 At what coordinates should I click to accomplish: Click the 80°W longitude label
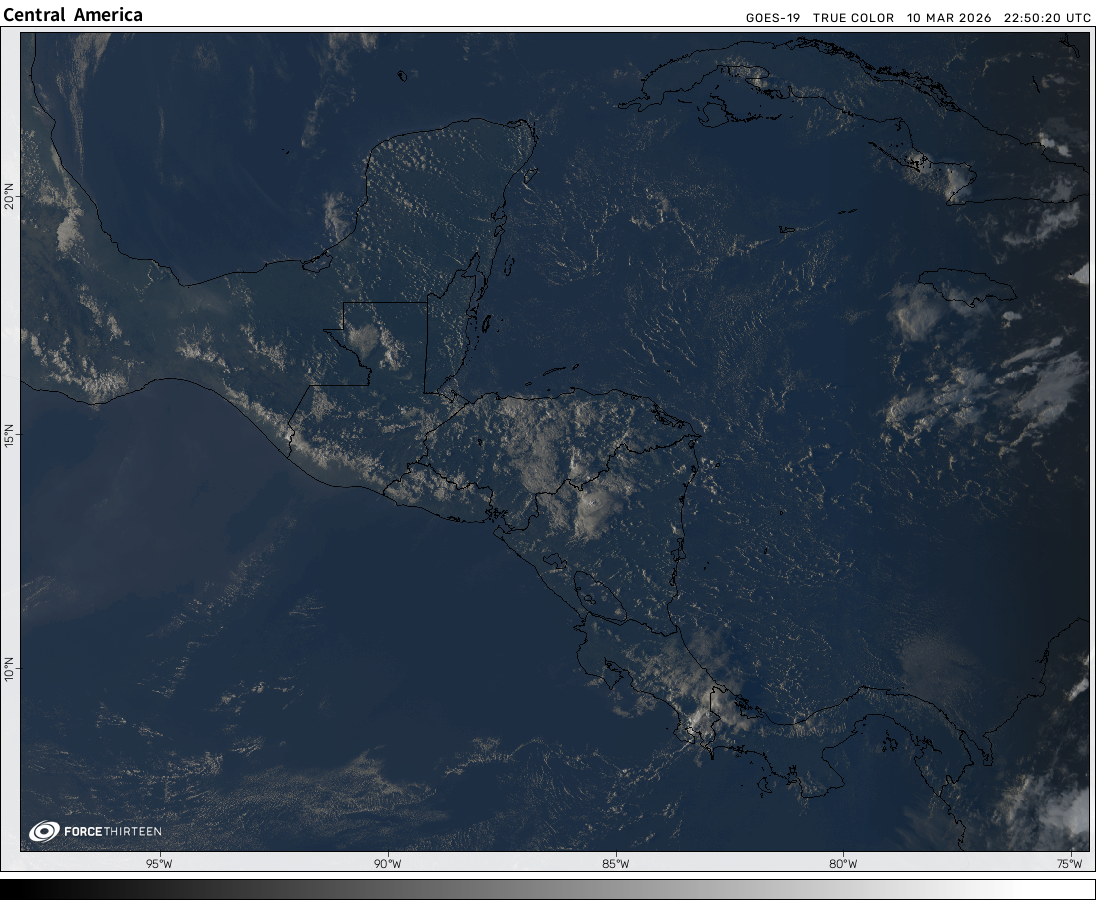[843, 864]
